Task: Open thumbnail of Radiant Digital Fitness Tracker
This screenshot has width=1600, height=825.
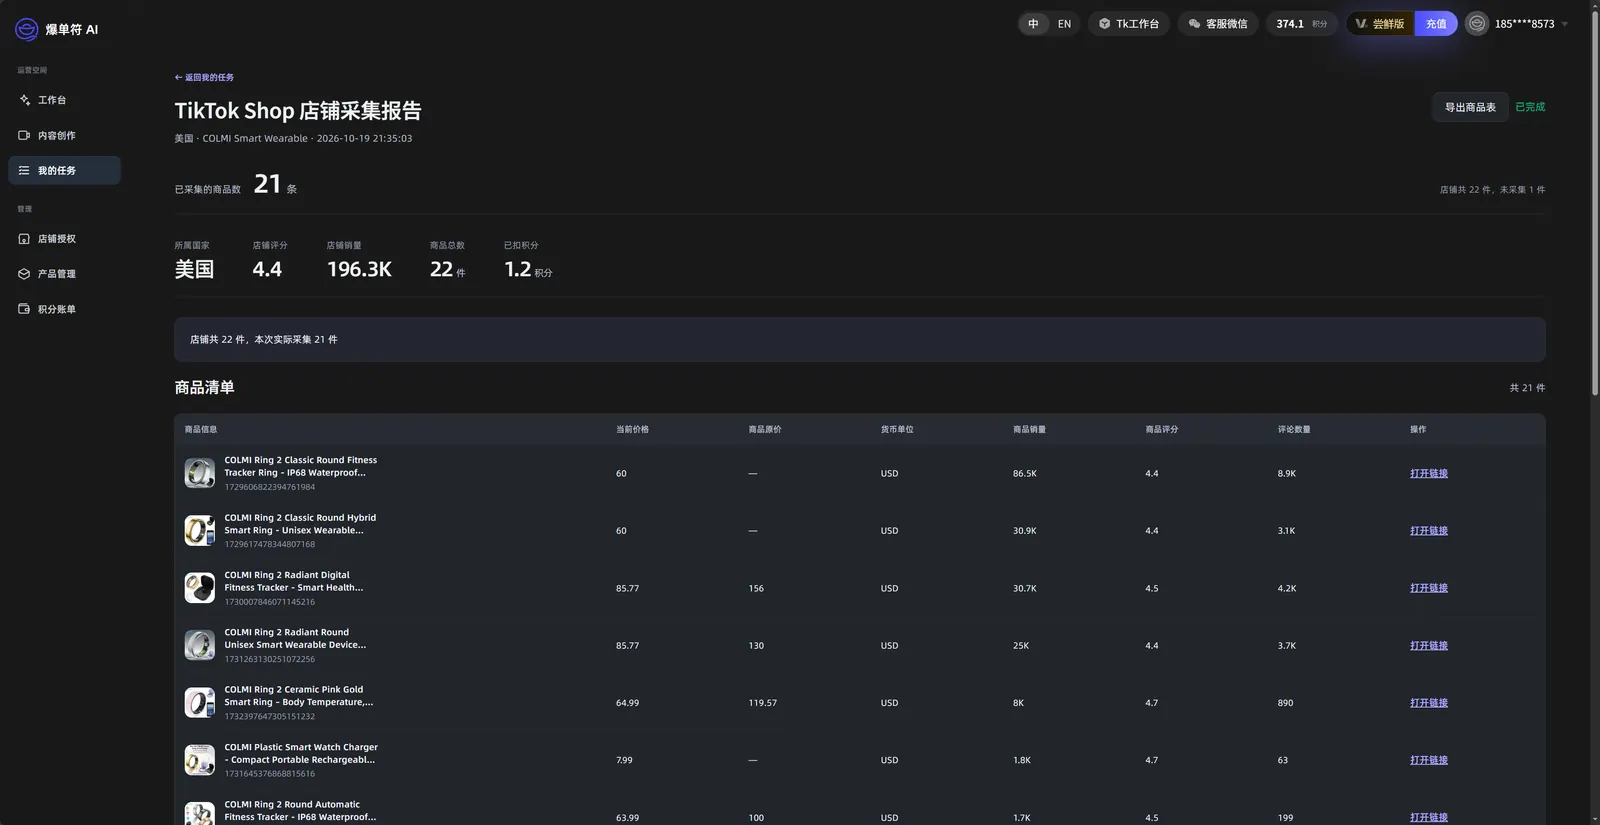Action: (200, 588)
